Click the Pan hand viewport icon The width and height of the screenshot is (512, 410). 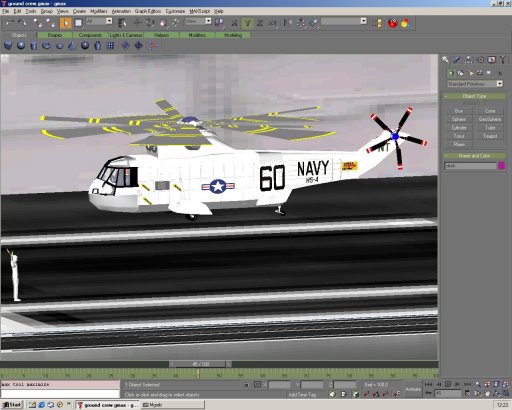pos(488,394)
